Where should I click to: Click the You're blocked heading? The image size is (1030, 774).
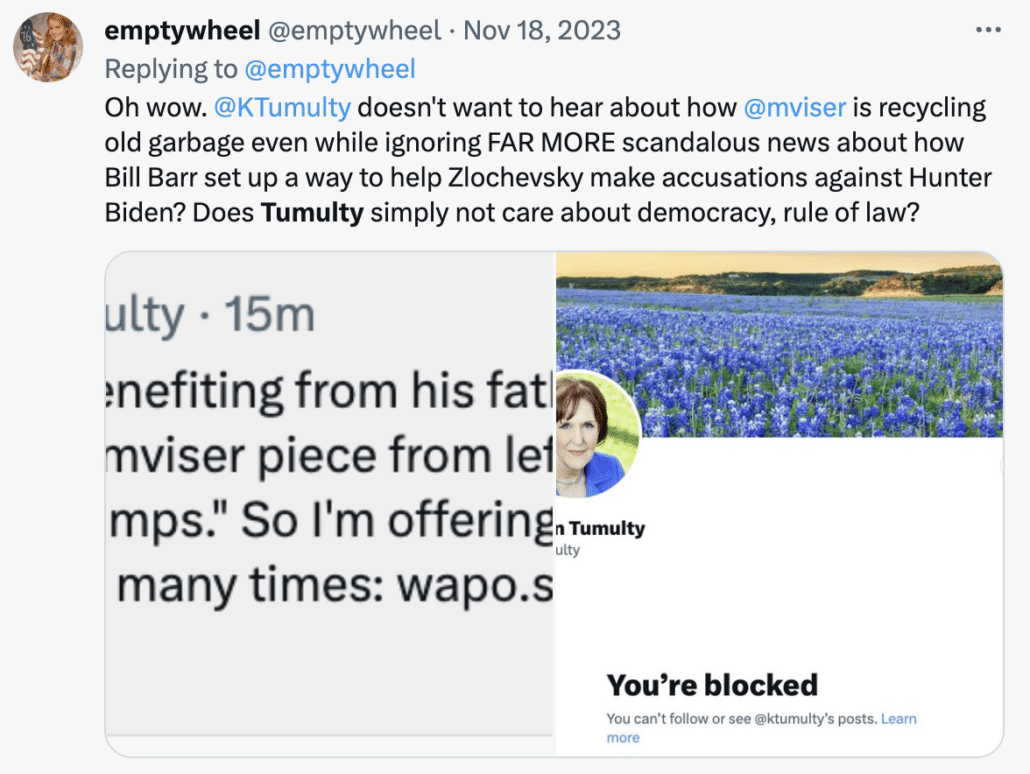(712, 685)
